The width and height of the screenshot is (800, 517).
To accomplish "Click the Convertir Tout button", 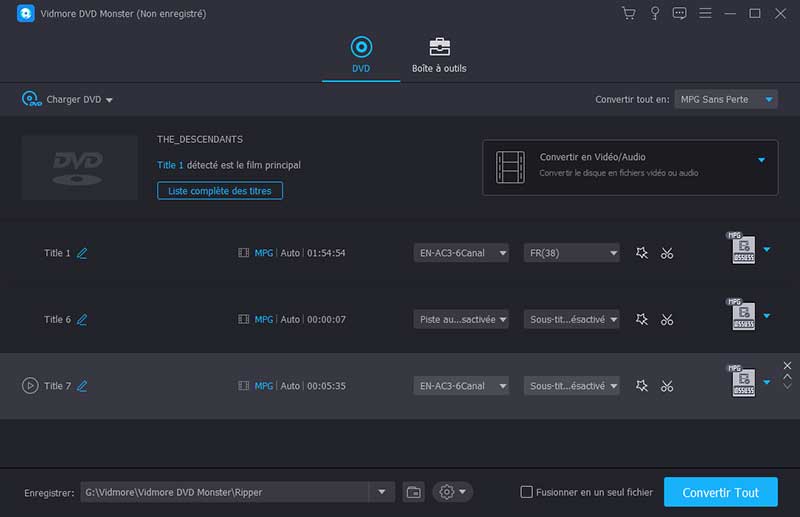I will [x=720, y=492].
